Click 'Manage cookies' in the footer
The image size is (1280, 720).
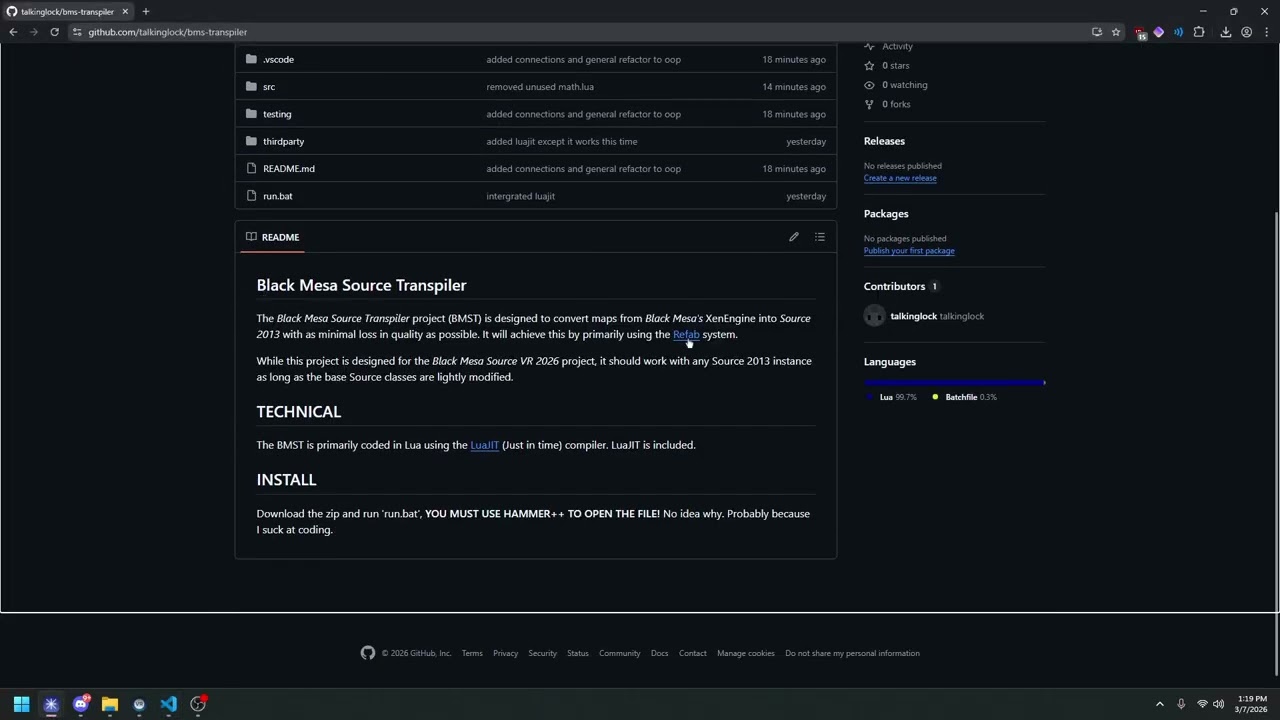(x=746, y=653)
